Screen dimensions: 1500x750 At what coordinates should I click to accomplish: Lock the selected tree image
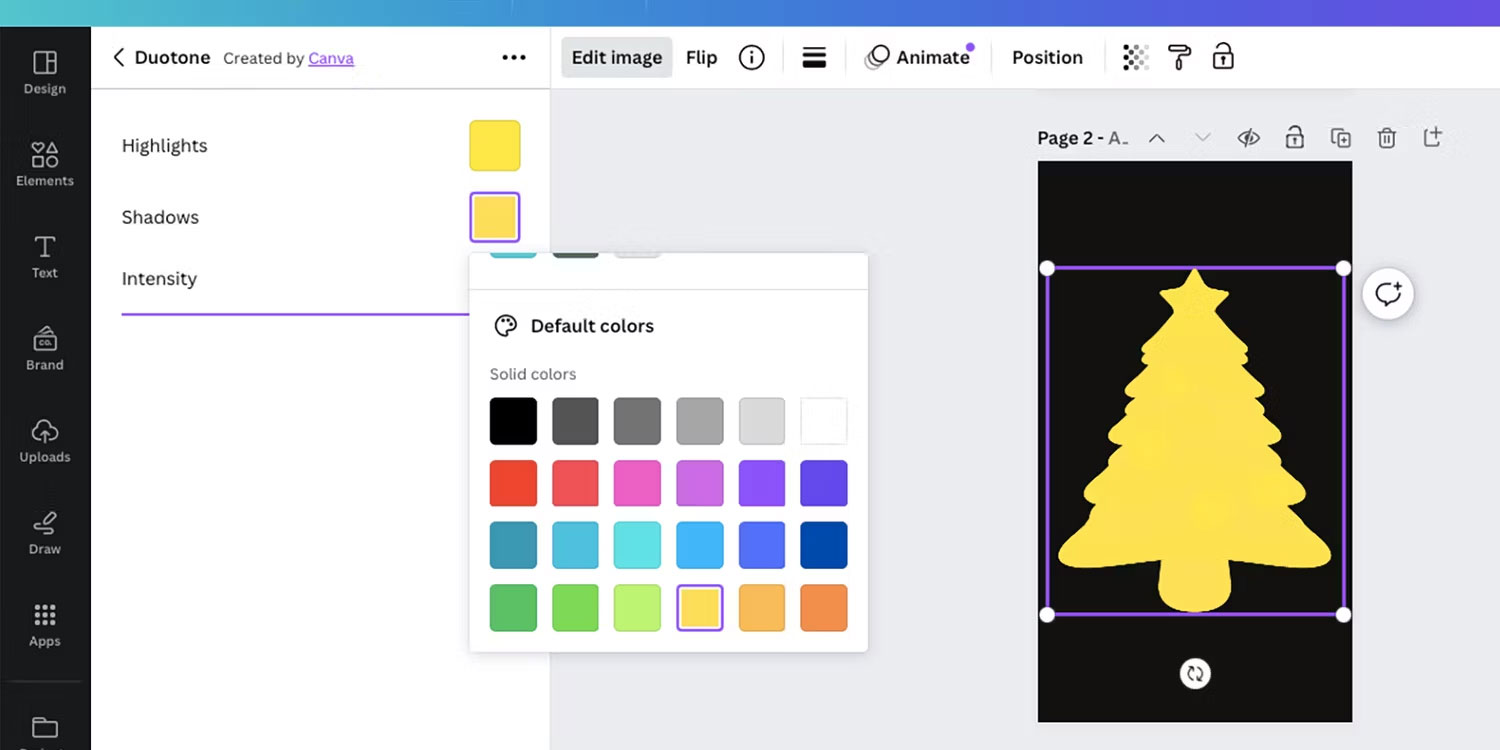1223,57
